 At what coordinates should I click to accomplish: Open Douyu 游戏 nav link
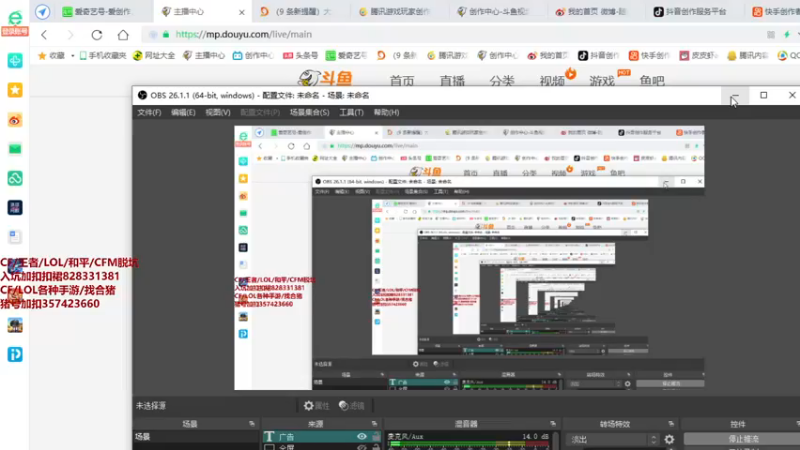[x=602, y=81]
